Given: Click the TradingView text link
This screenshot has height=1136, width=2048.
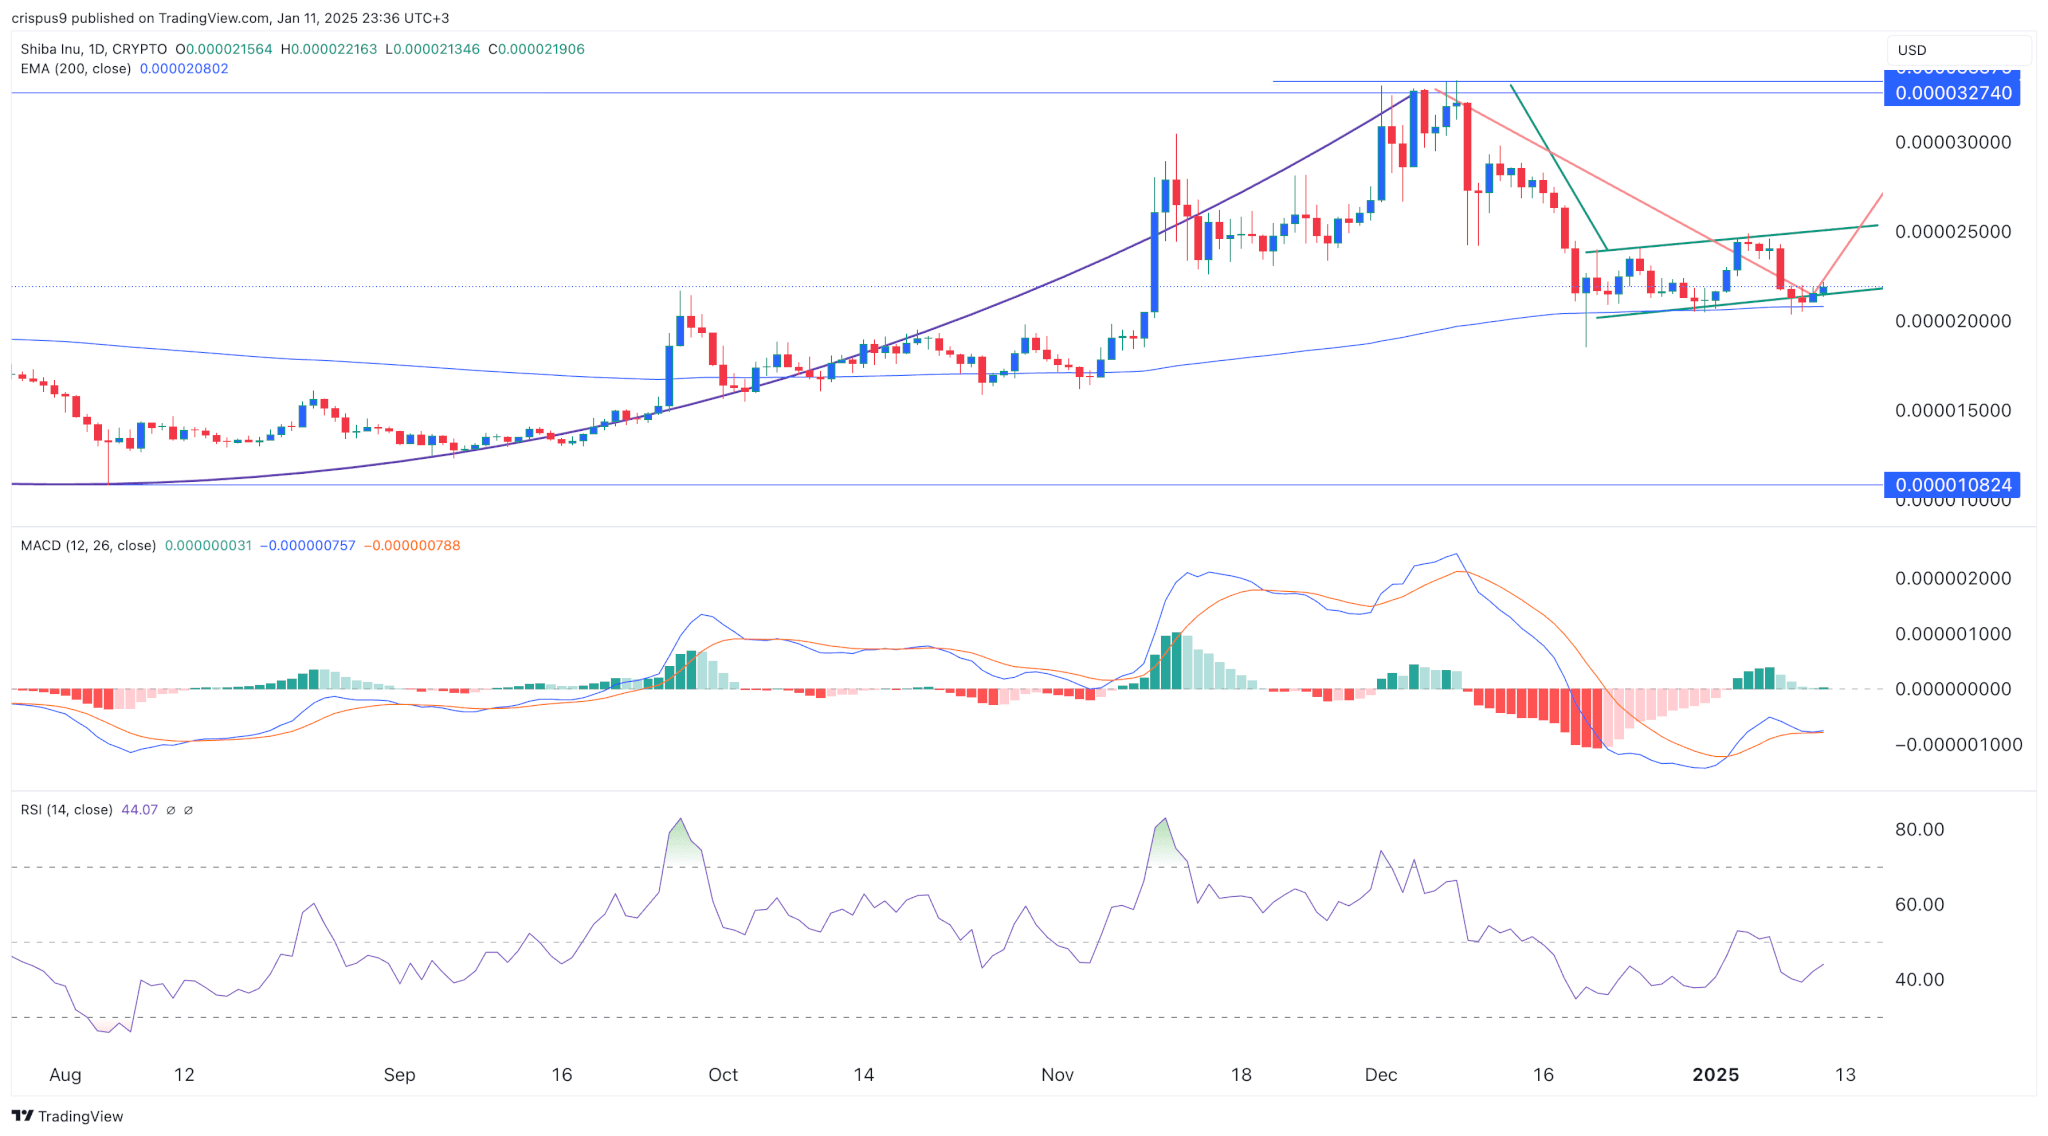Looking at the screenshot, I should (x=80, y=1116).
